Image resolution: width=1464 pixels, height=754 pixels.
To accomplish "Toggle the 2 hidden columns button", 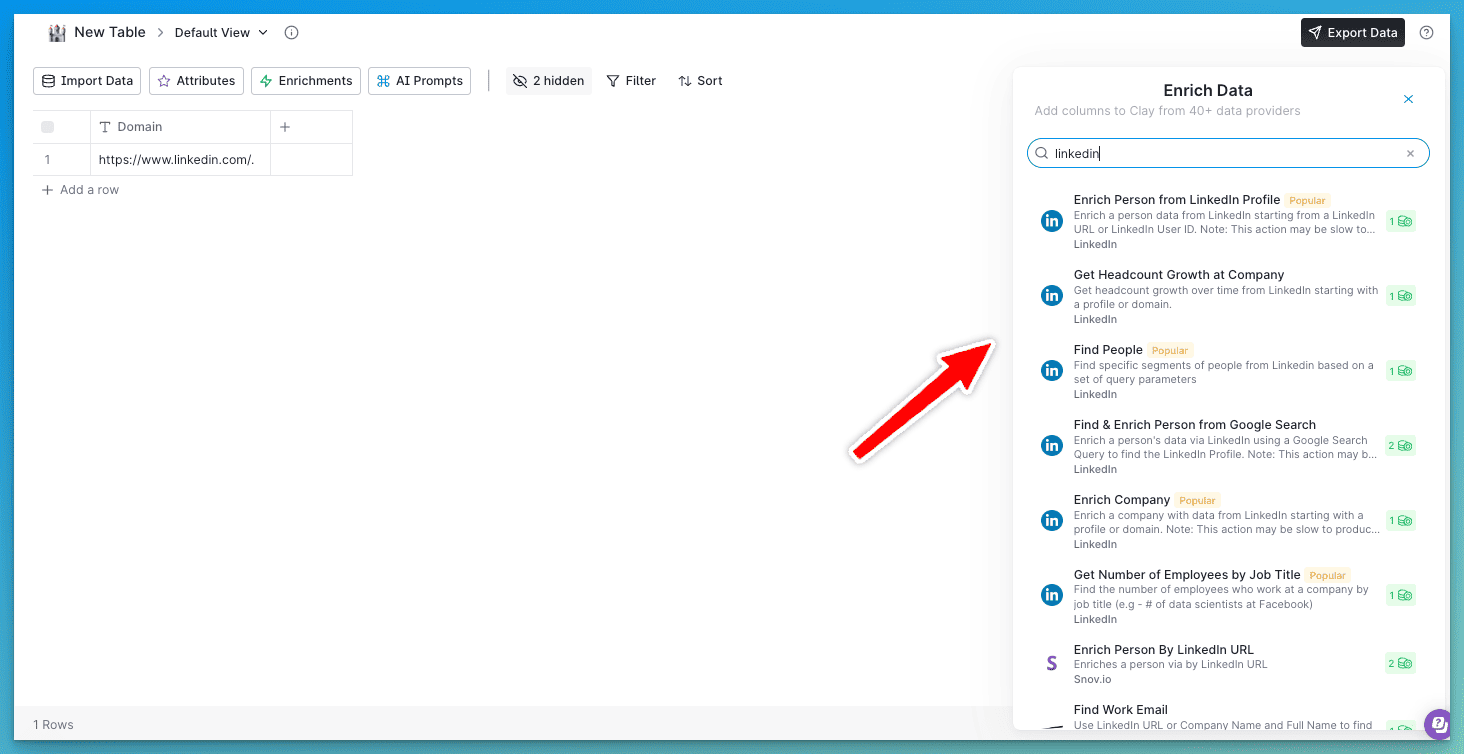I will 548,81.
